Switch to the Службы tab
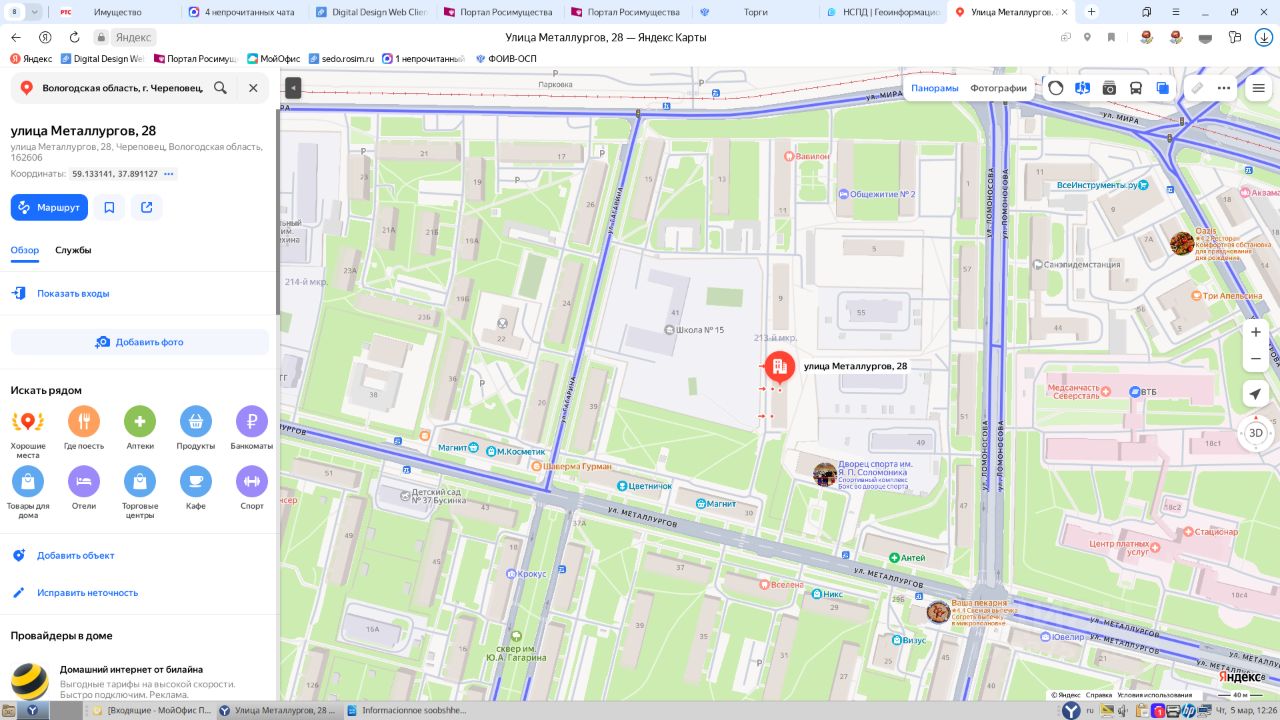Screen dimensions: 1280x720 (73, 250)
